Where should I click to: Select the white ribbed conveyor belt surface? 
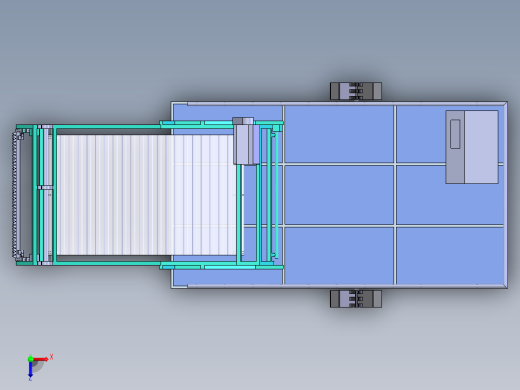(x=147, y=195)
